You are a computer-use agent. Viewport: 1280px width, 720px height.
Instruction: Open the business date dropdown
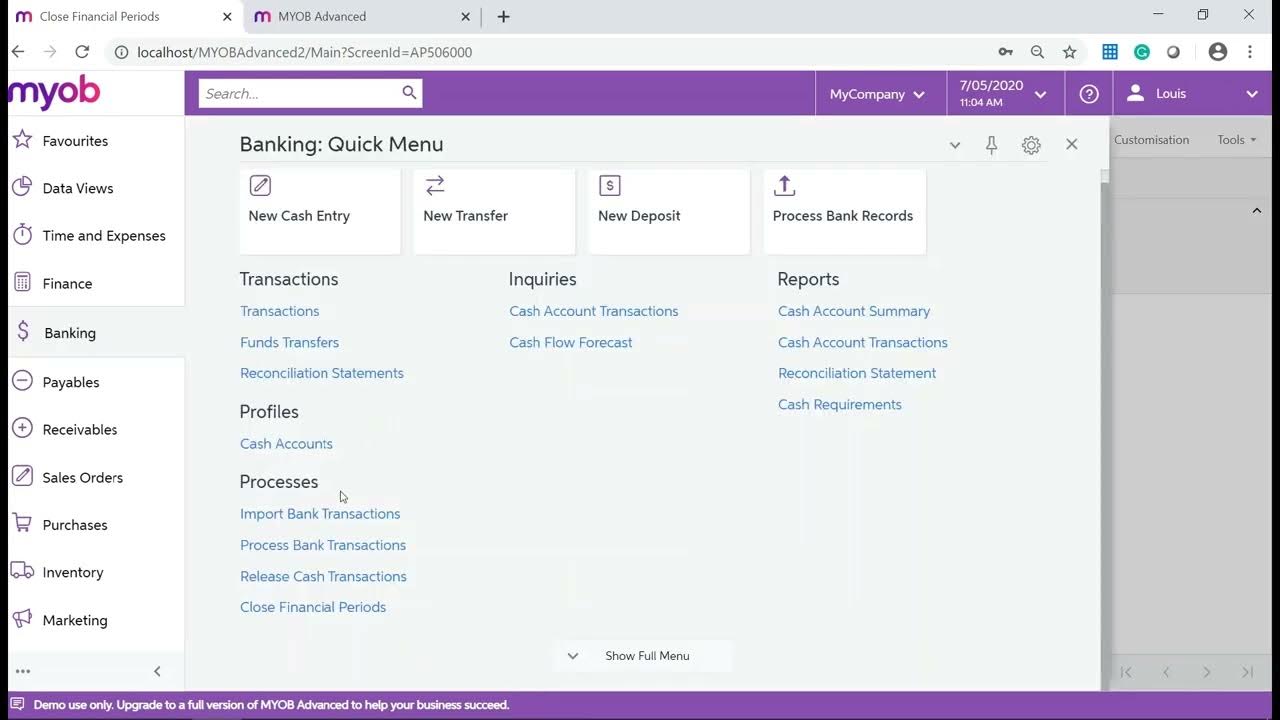click(1004, 94)
